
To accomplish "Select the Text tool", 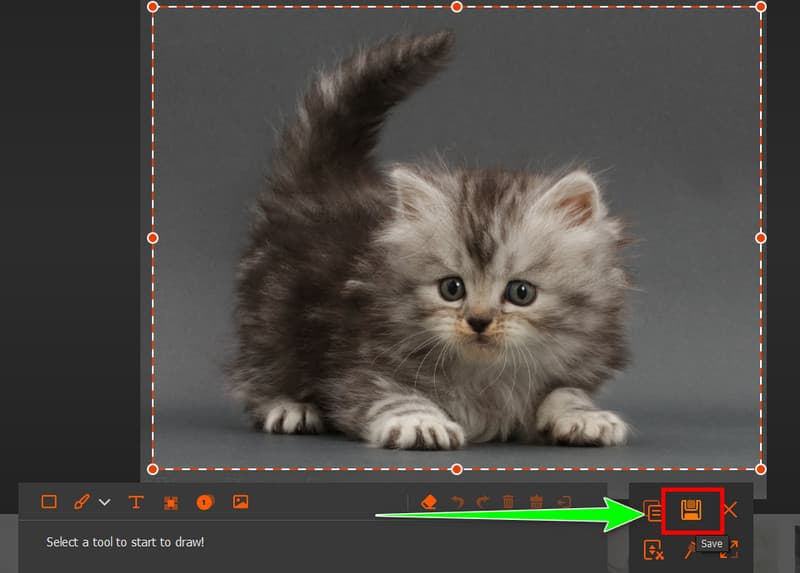I will pos(136,502).
